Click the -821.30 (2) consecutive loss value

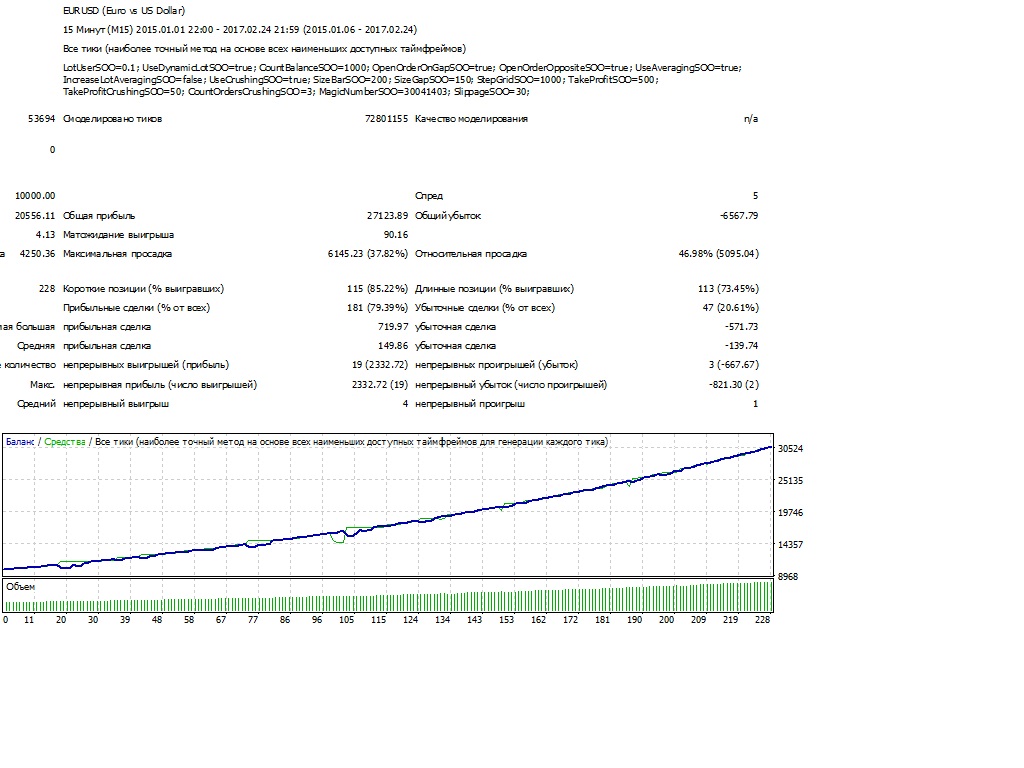pos(734,385)
